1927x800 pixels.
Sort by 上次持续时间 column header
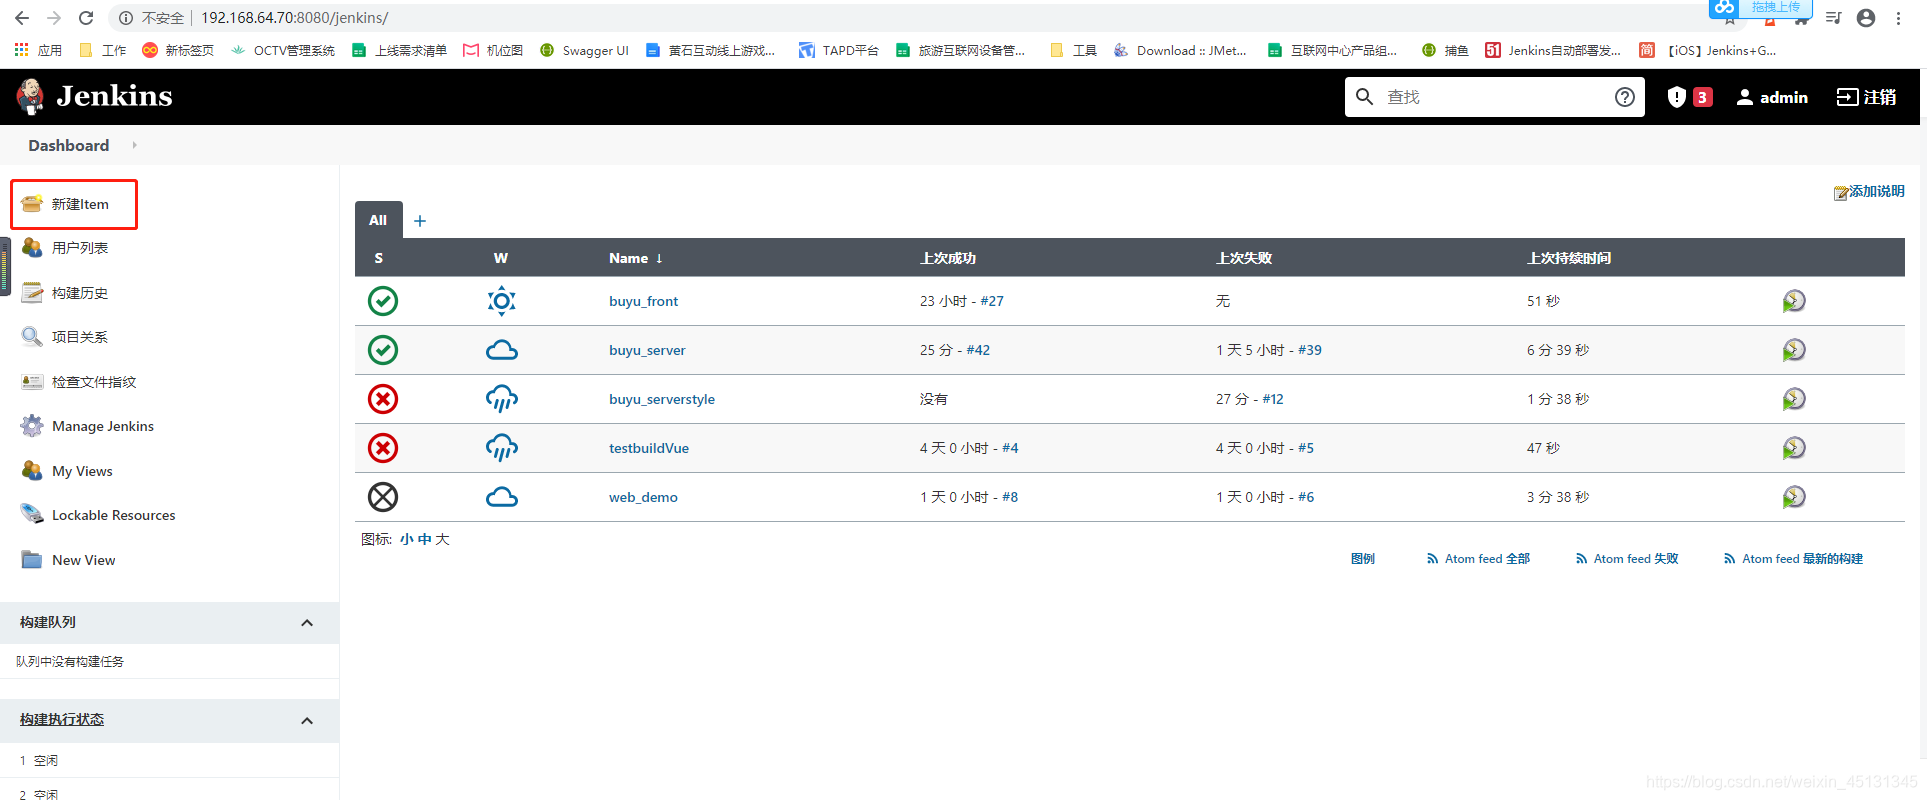(x=1569, y=258)
